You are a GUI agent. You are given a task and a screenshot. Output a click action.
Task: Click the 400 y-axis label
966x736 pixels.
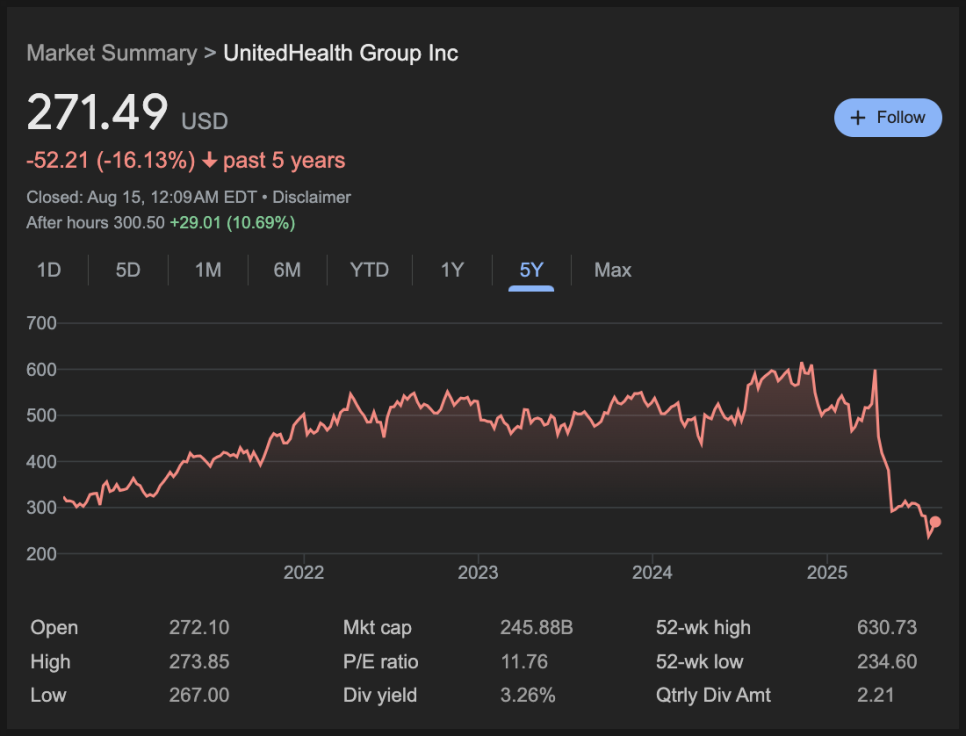(x=41, y=461)
